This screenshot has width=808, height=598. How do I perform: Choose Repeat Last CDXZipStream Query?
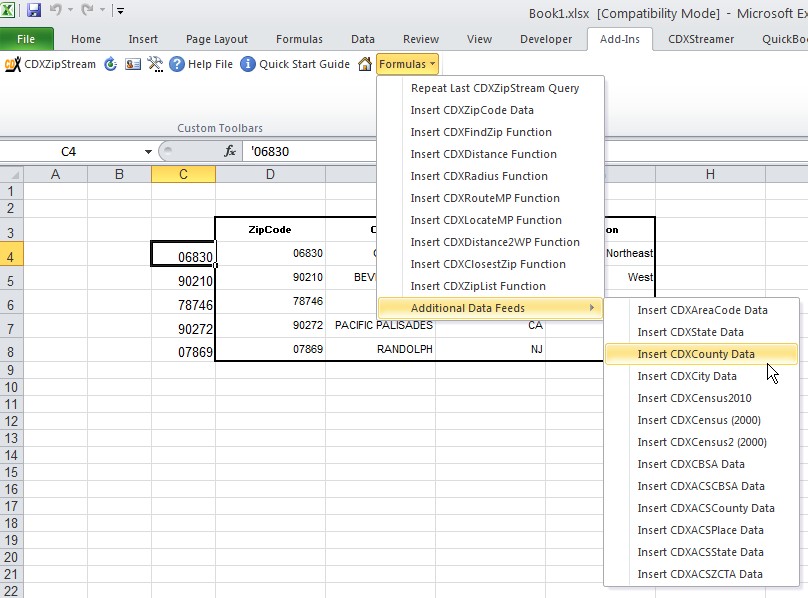490,88
